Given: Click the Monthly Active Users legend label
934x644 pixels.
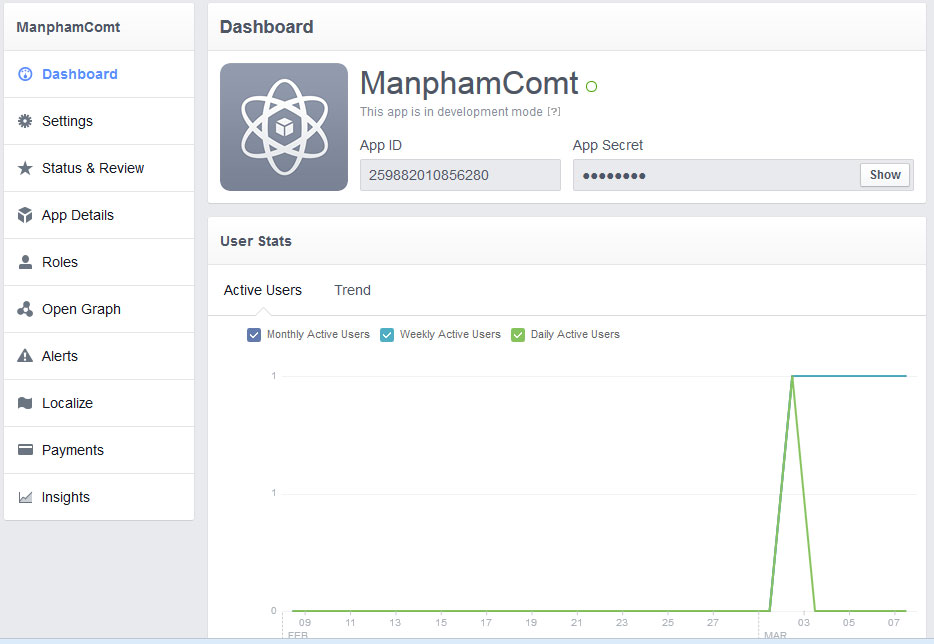Looking at the screenshot, I should pyautogui.click(x=318, y=334).
